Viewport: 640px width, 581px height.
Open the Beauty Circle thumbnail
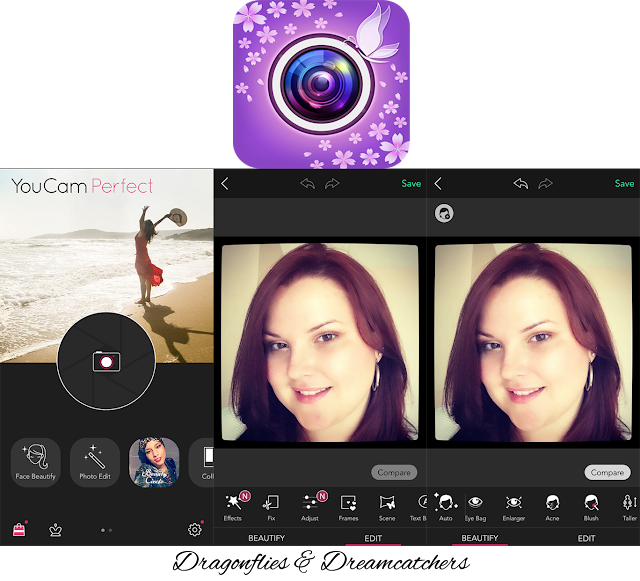click(154, 463)
